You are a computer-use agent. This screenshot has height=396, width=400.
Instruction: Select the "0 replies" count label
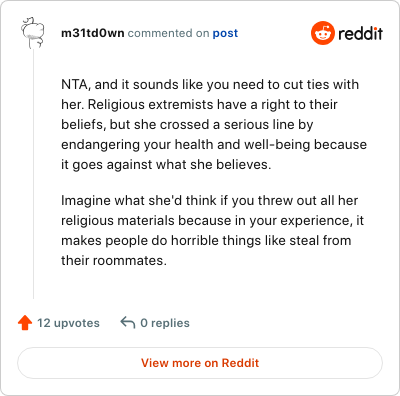click(x=165, y=323)
